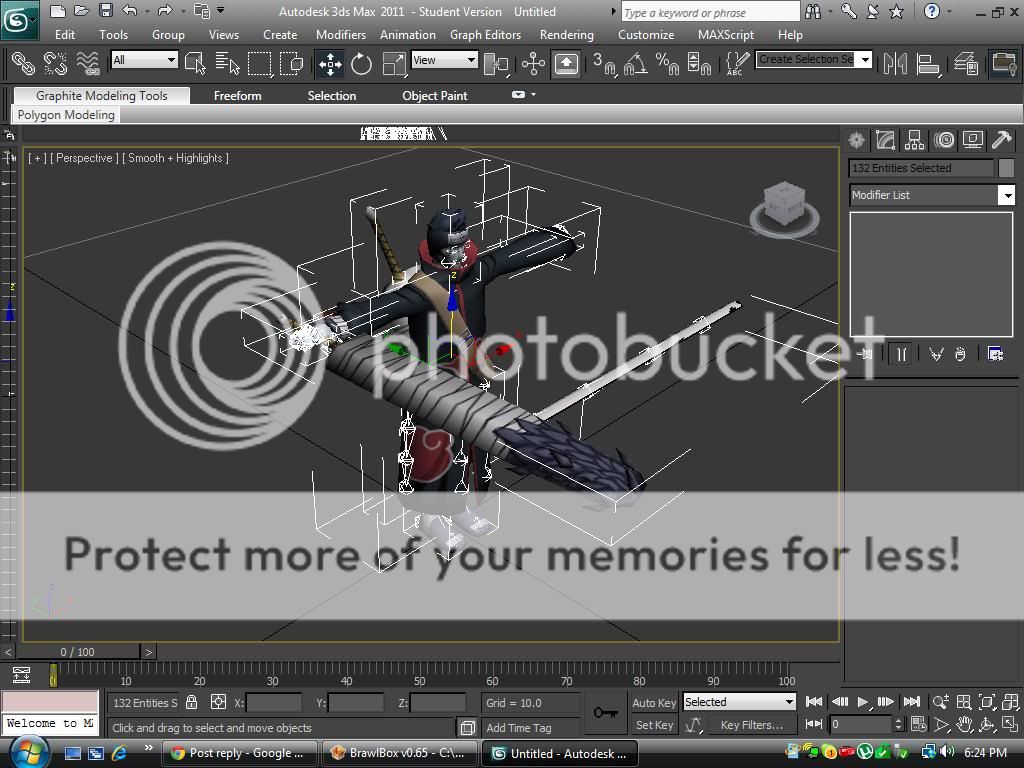Toggle the Selection Lock padlock
This screenshot has height=768, width=1024.
191,702
